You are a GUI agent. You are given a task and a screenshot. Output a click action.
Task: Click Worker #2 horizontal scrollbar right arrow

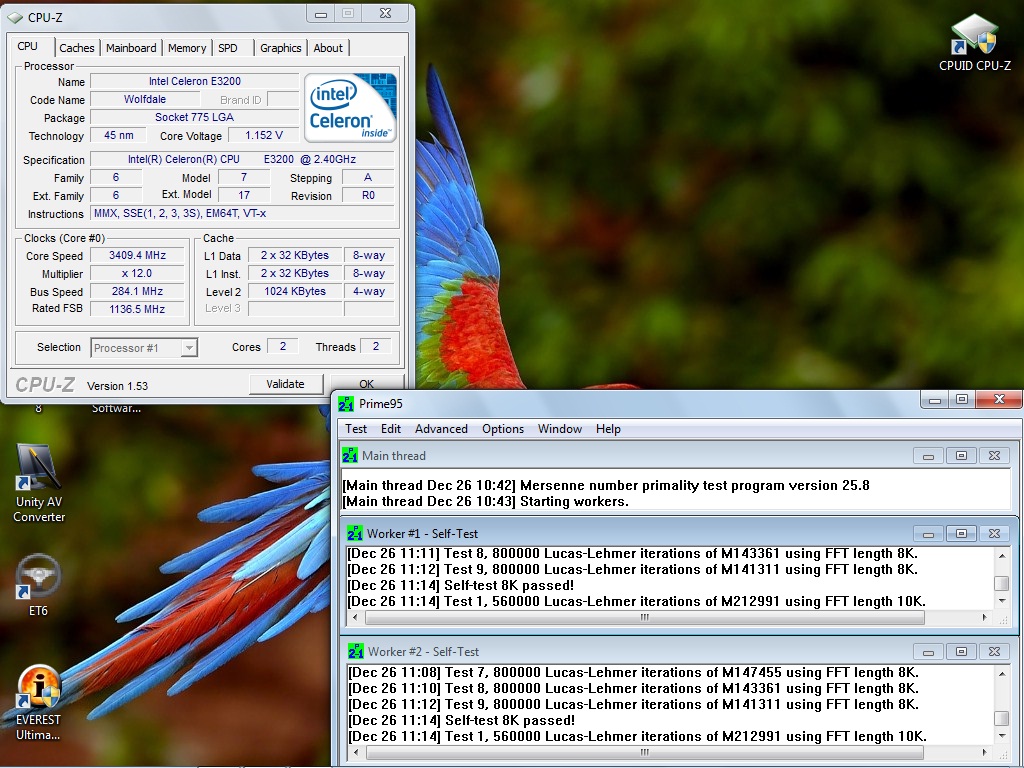pyautogui.click(x=985, y=752)
